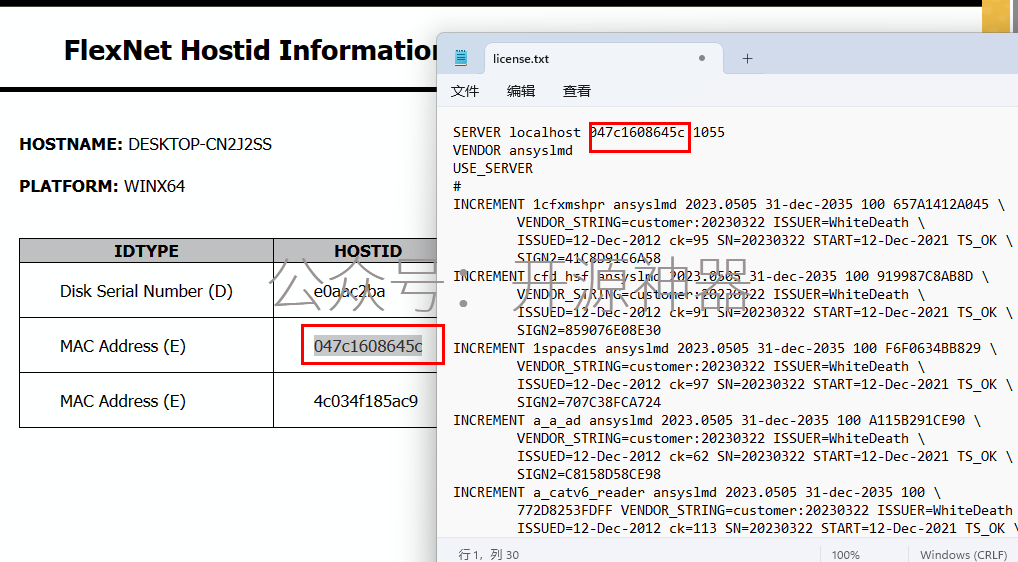Click MAC Address (E) label beside 4c034f185ac9
Viewport: 1018px width, 562px height.
pyautogui.click(x=123, y=401)
